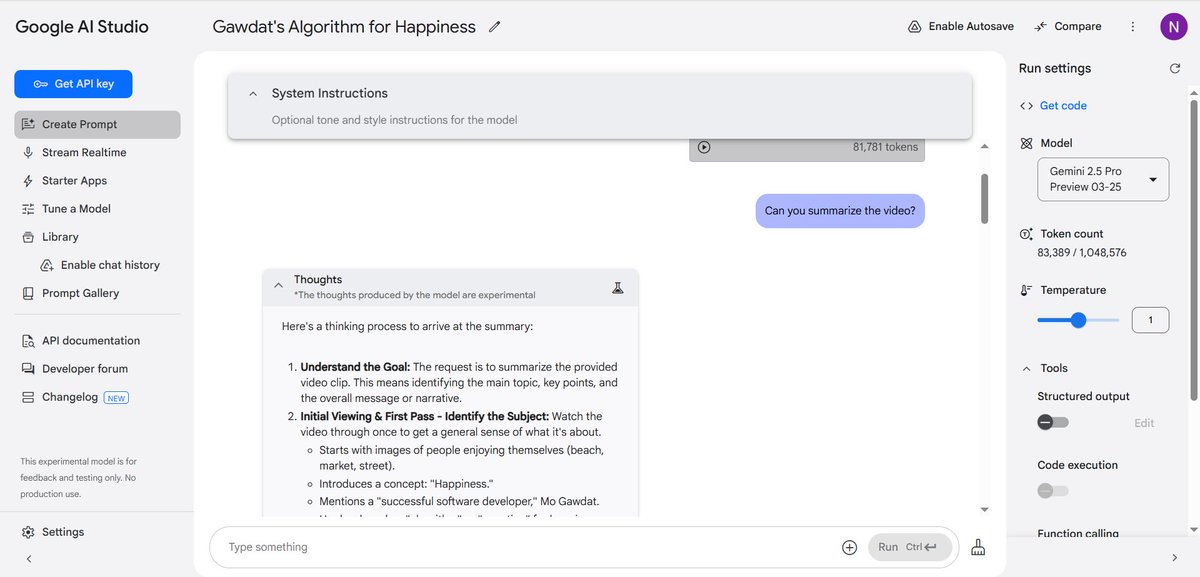Click the Google AI Studio logo
The width and height of the screenshot is (1200, 577).
(x=82, y=27)
